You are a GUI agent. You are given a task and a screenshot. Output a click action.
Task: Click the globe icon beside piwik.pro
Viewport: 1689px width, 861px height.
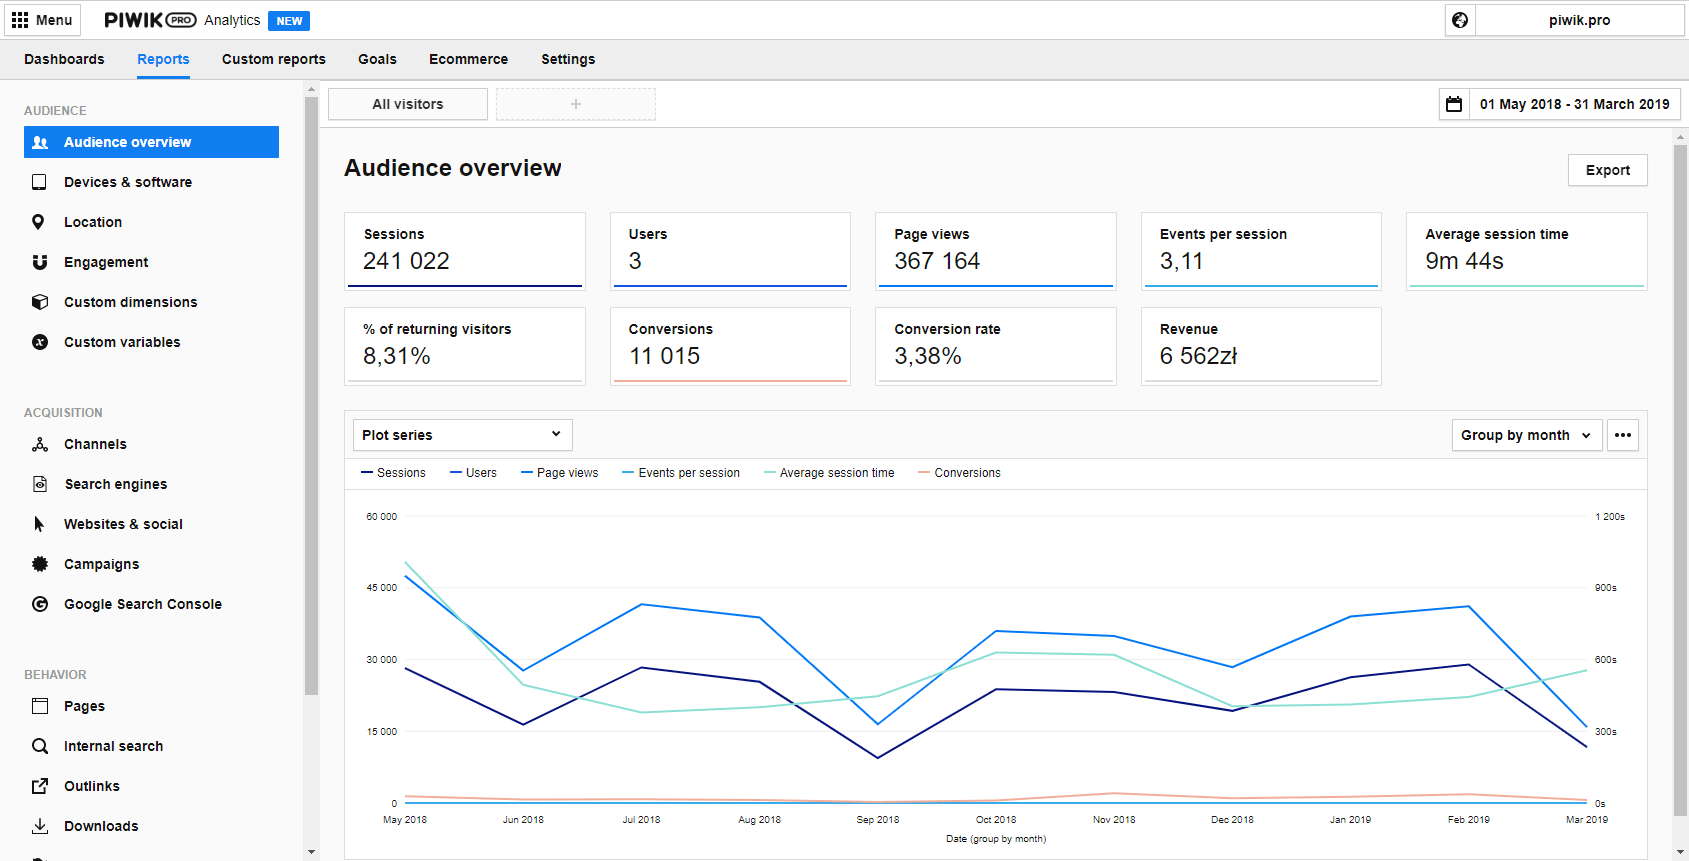click(1460, 20)
